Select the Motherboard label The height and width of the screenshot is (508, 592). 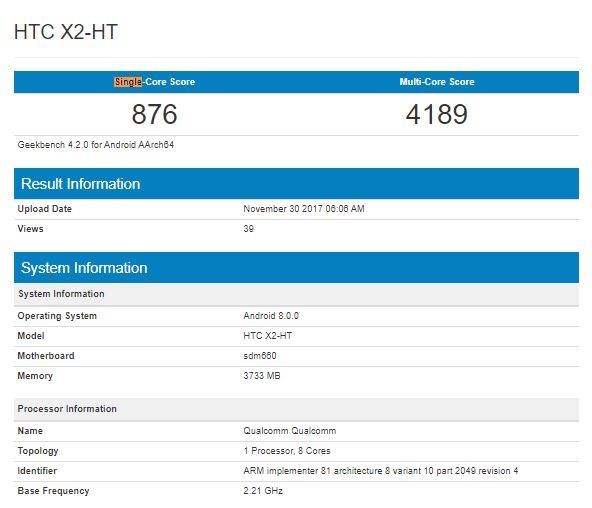point(46,356)
